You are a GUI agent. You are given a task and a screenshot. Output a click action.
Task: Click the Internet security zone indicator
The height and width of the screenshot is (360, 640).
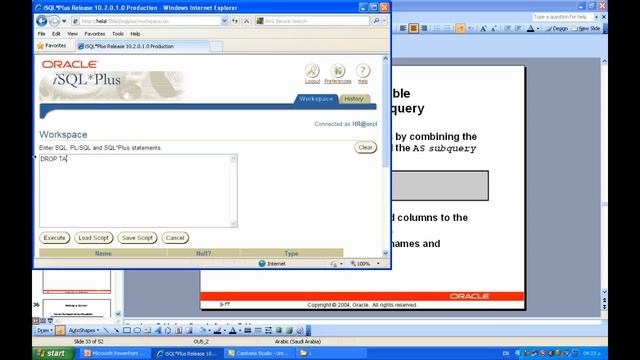tap(272, 264)
